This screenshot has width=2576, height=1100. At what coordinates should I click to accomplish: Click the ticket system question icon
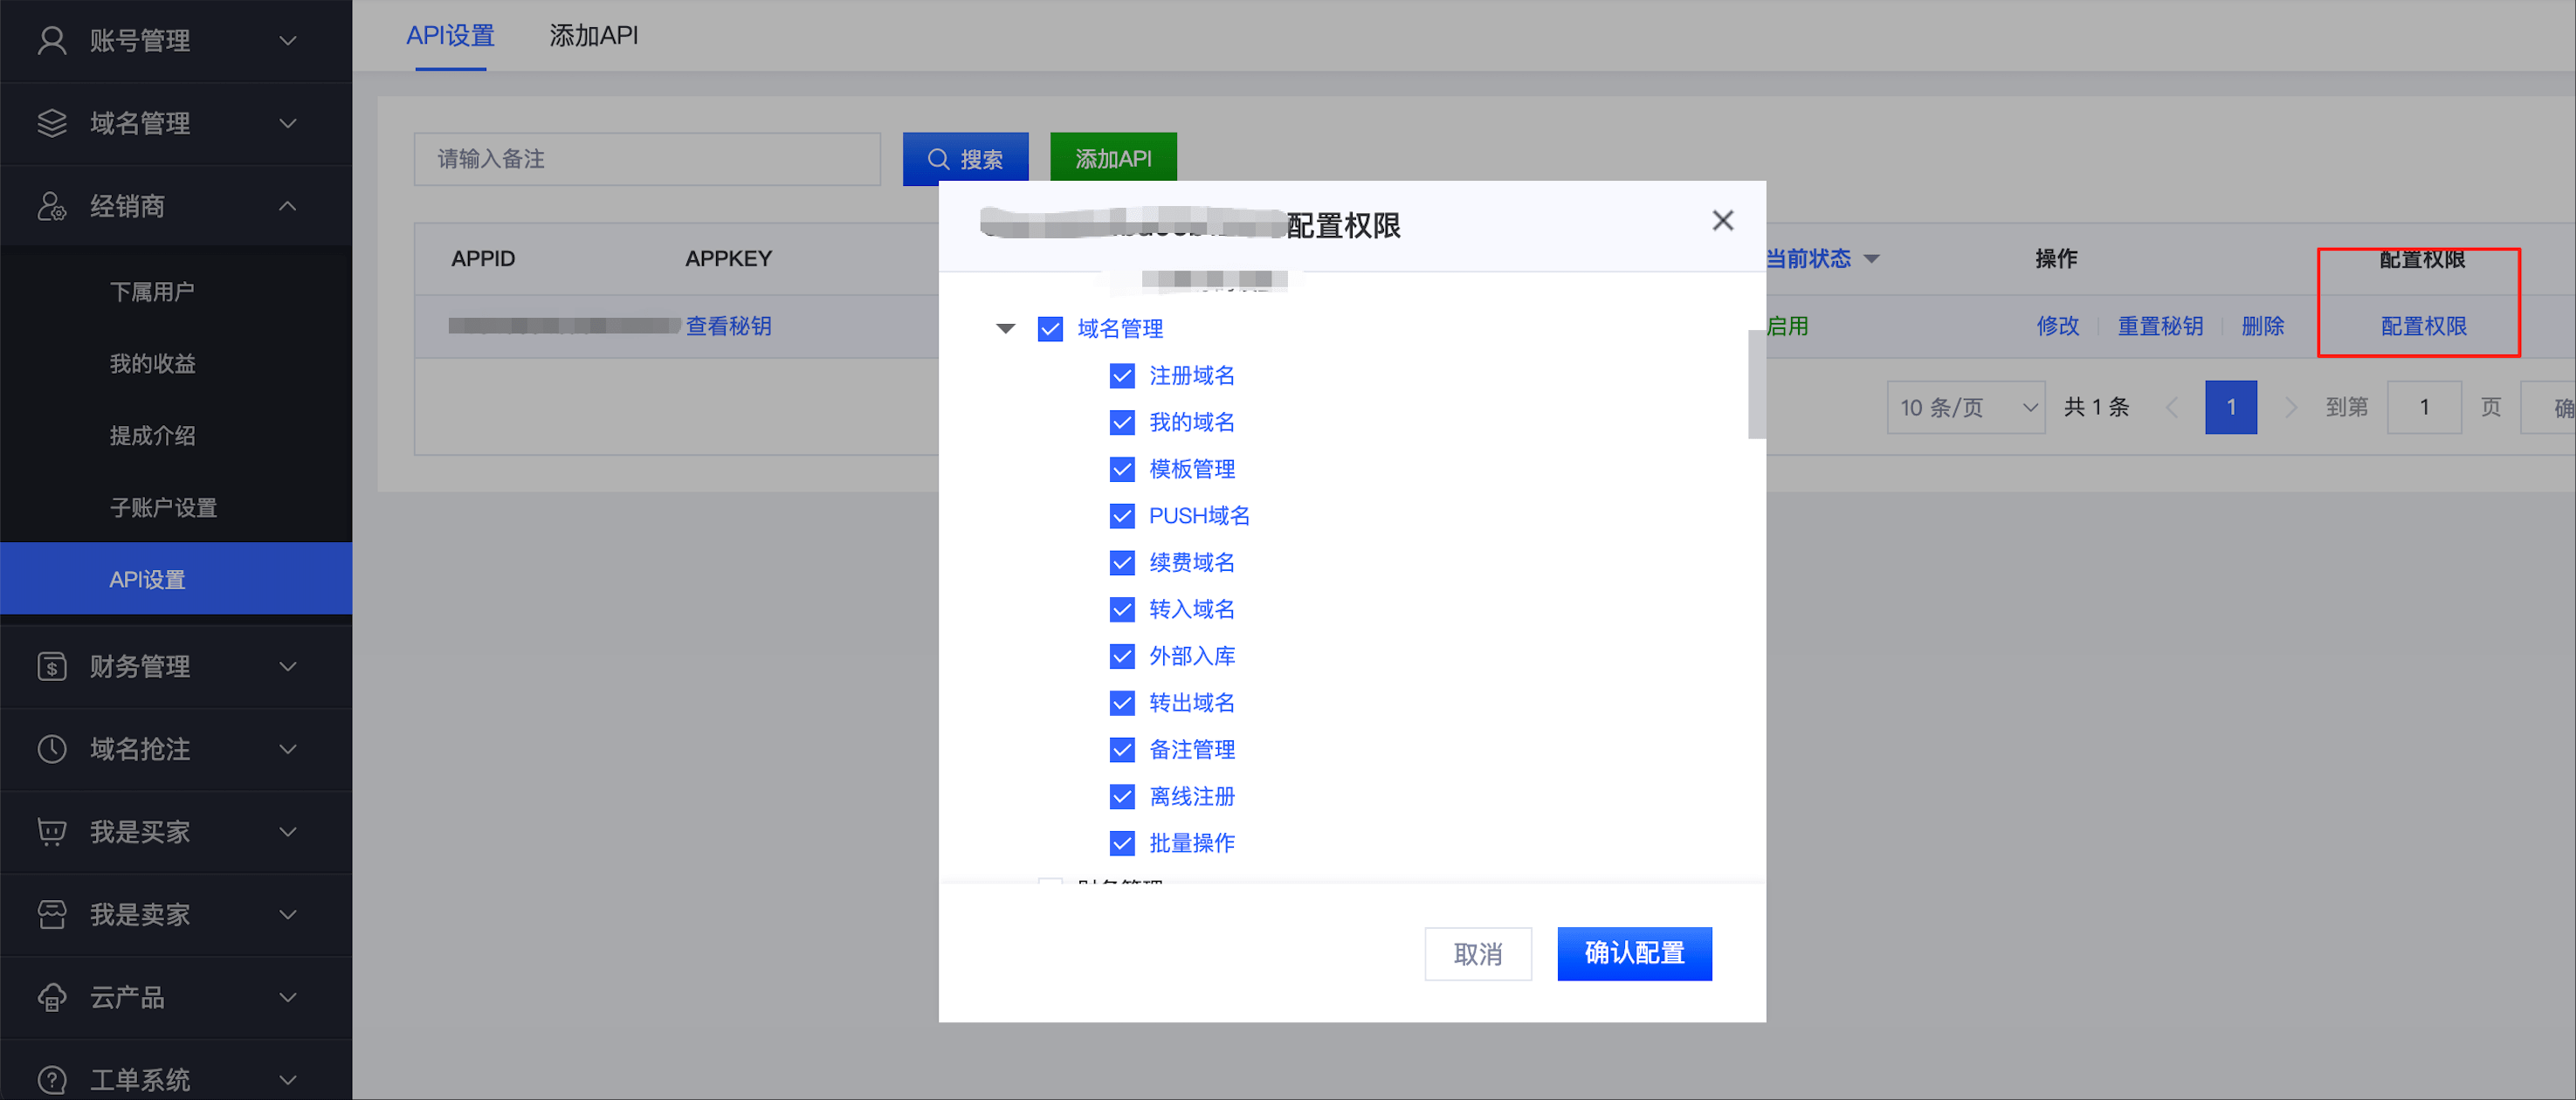pos(52,1080)
